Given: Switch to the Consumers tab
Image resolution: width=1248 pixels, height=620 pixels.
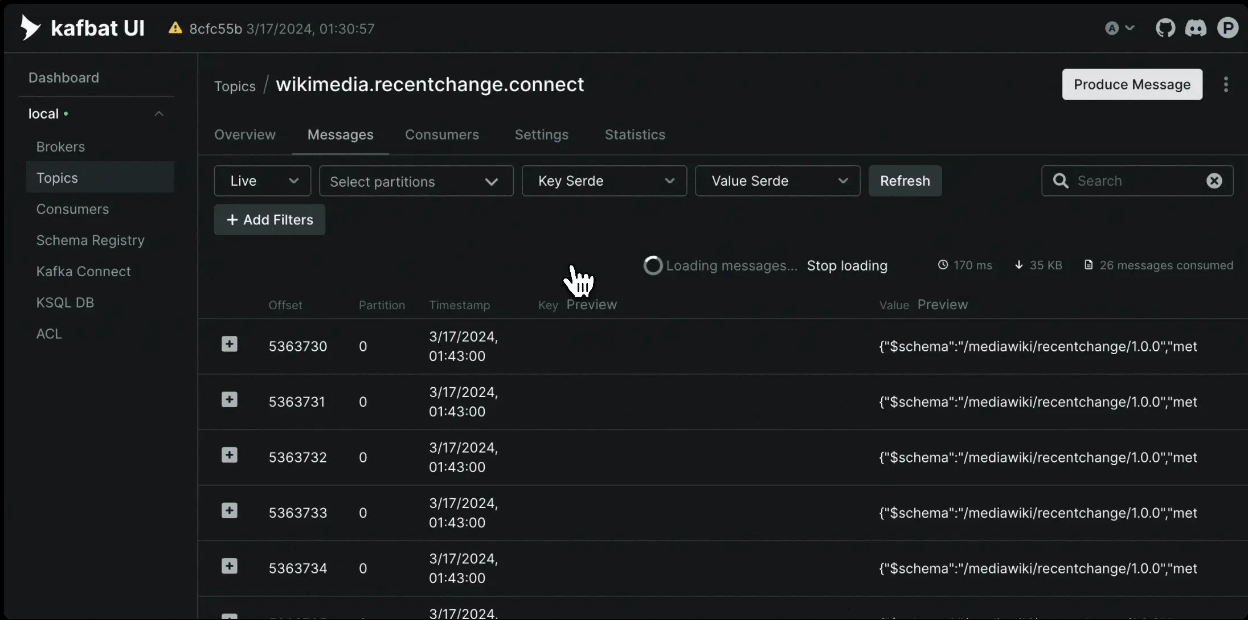Looking at the screenshot, I should click(x=442, y=134).
